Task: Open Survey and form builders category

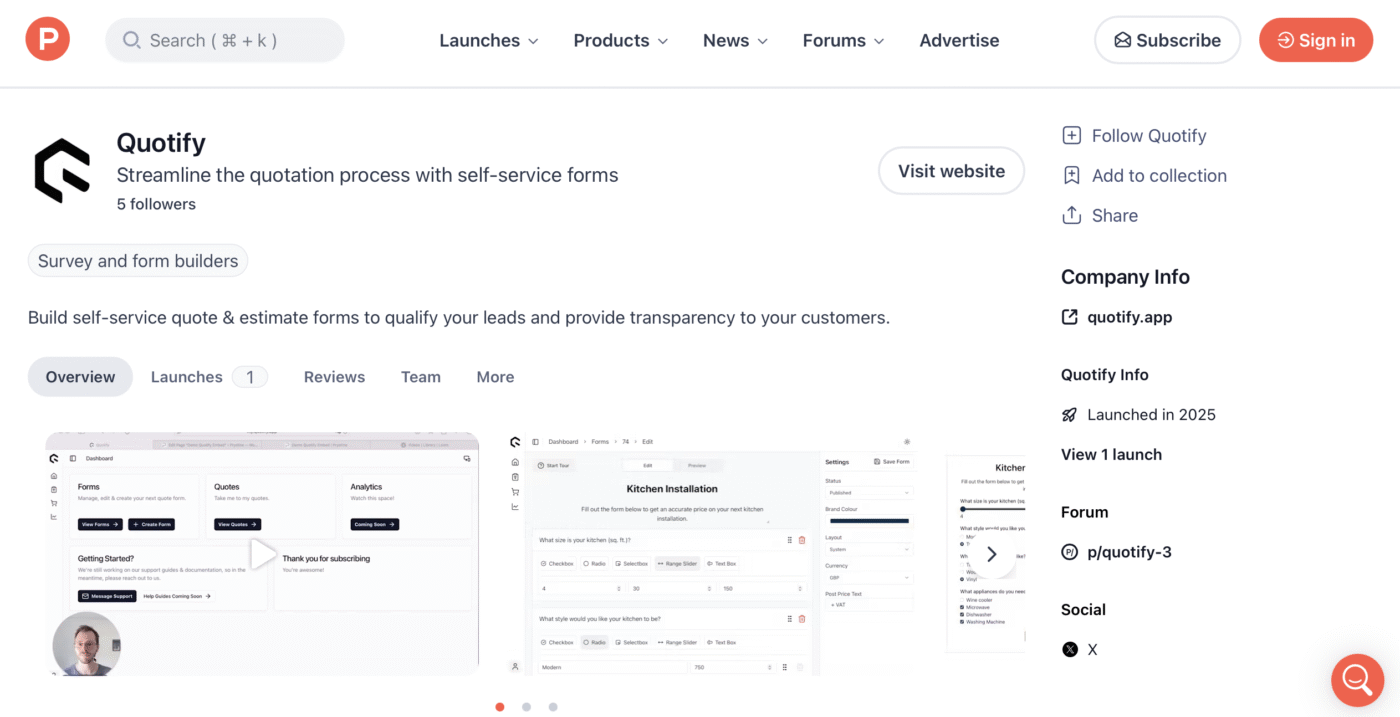Action: (x=138, y=261)
